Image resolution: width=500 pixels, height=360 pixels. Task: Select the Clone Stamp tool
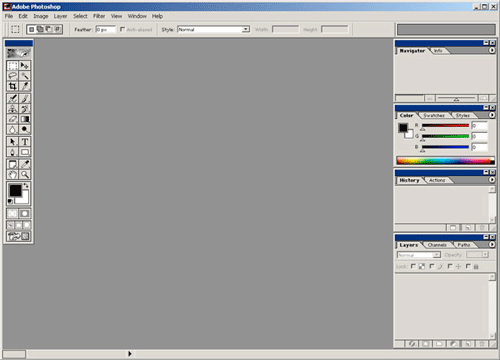click(12, 109)
